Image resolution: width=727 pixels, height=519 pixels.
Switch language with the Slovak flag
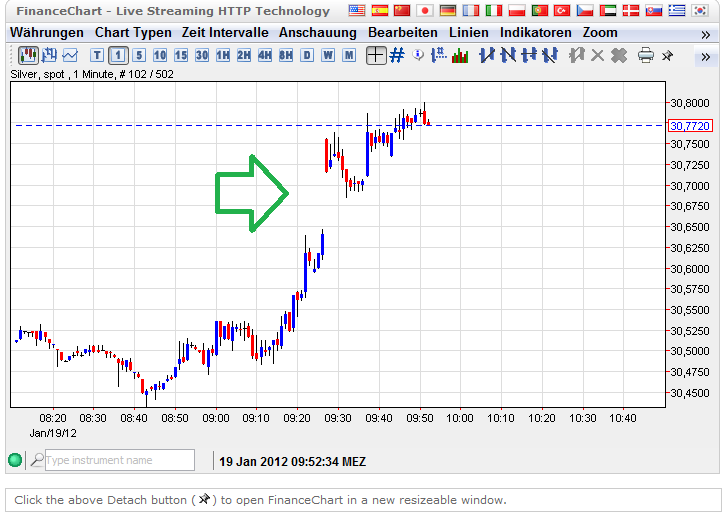pos(654,10)
